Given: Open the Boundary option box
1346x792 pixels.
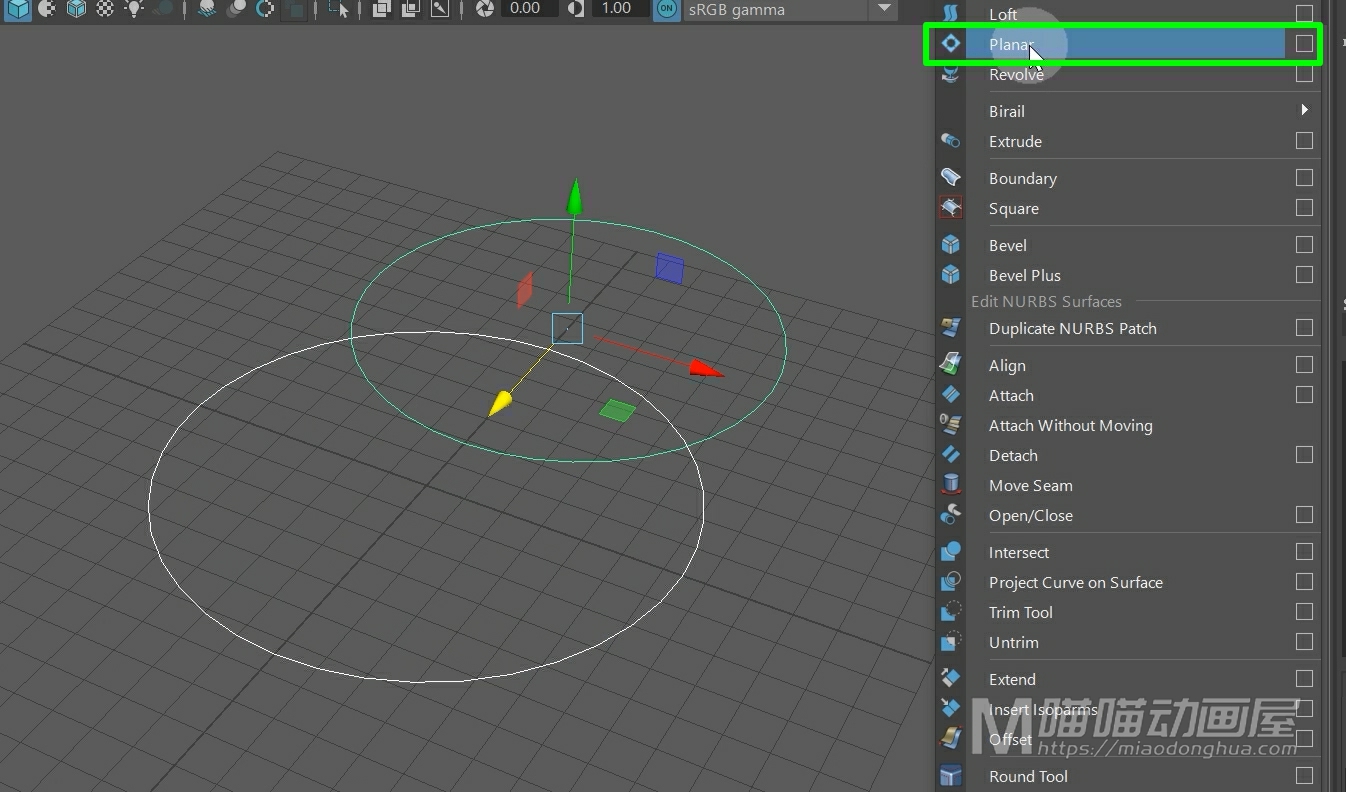Looking at the screenshot, I should (x=1304, y=177).
